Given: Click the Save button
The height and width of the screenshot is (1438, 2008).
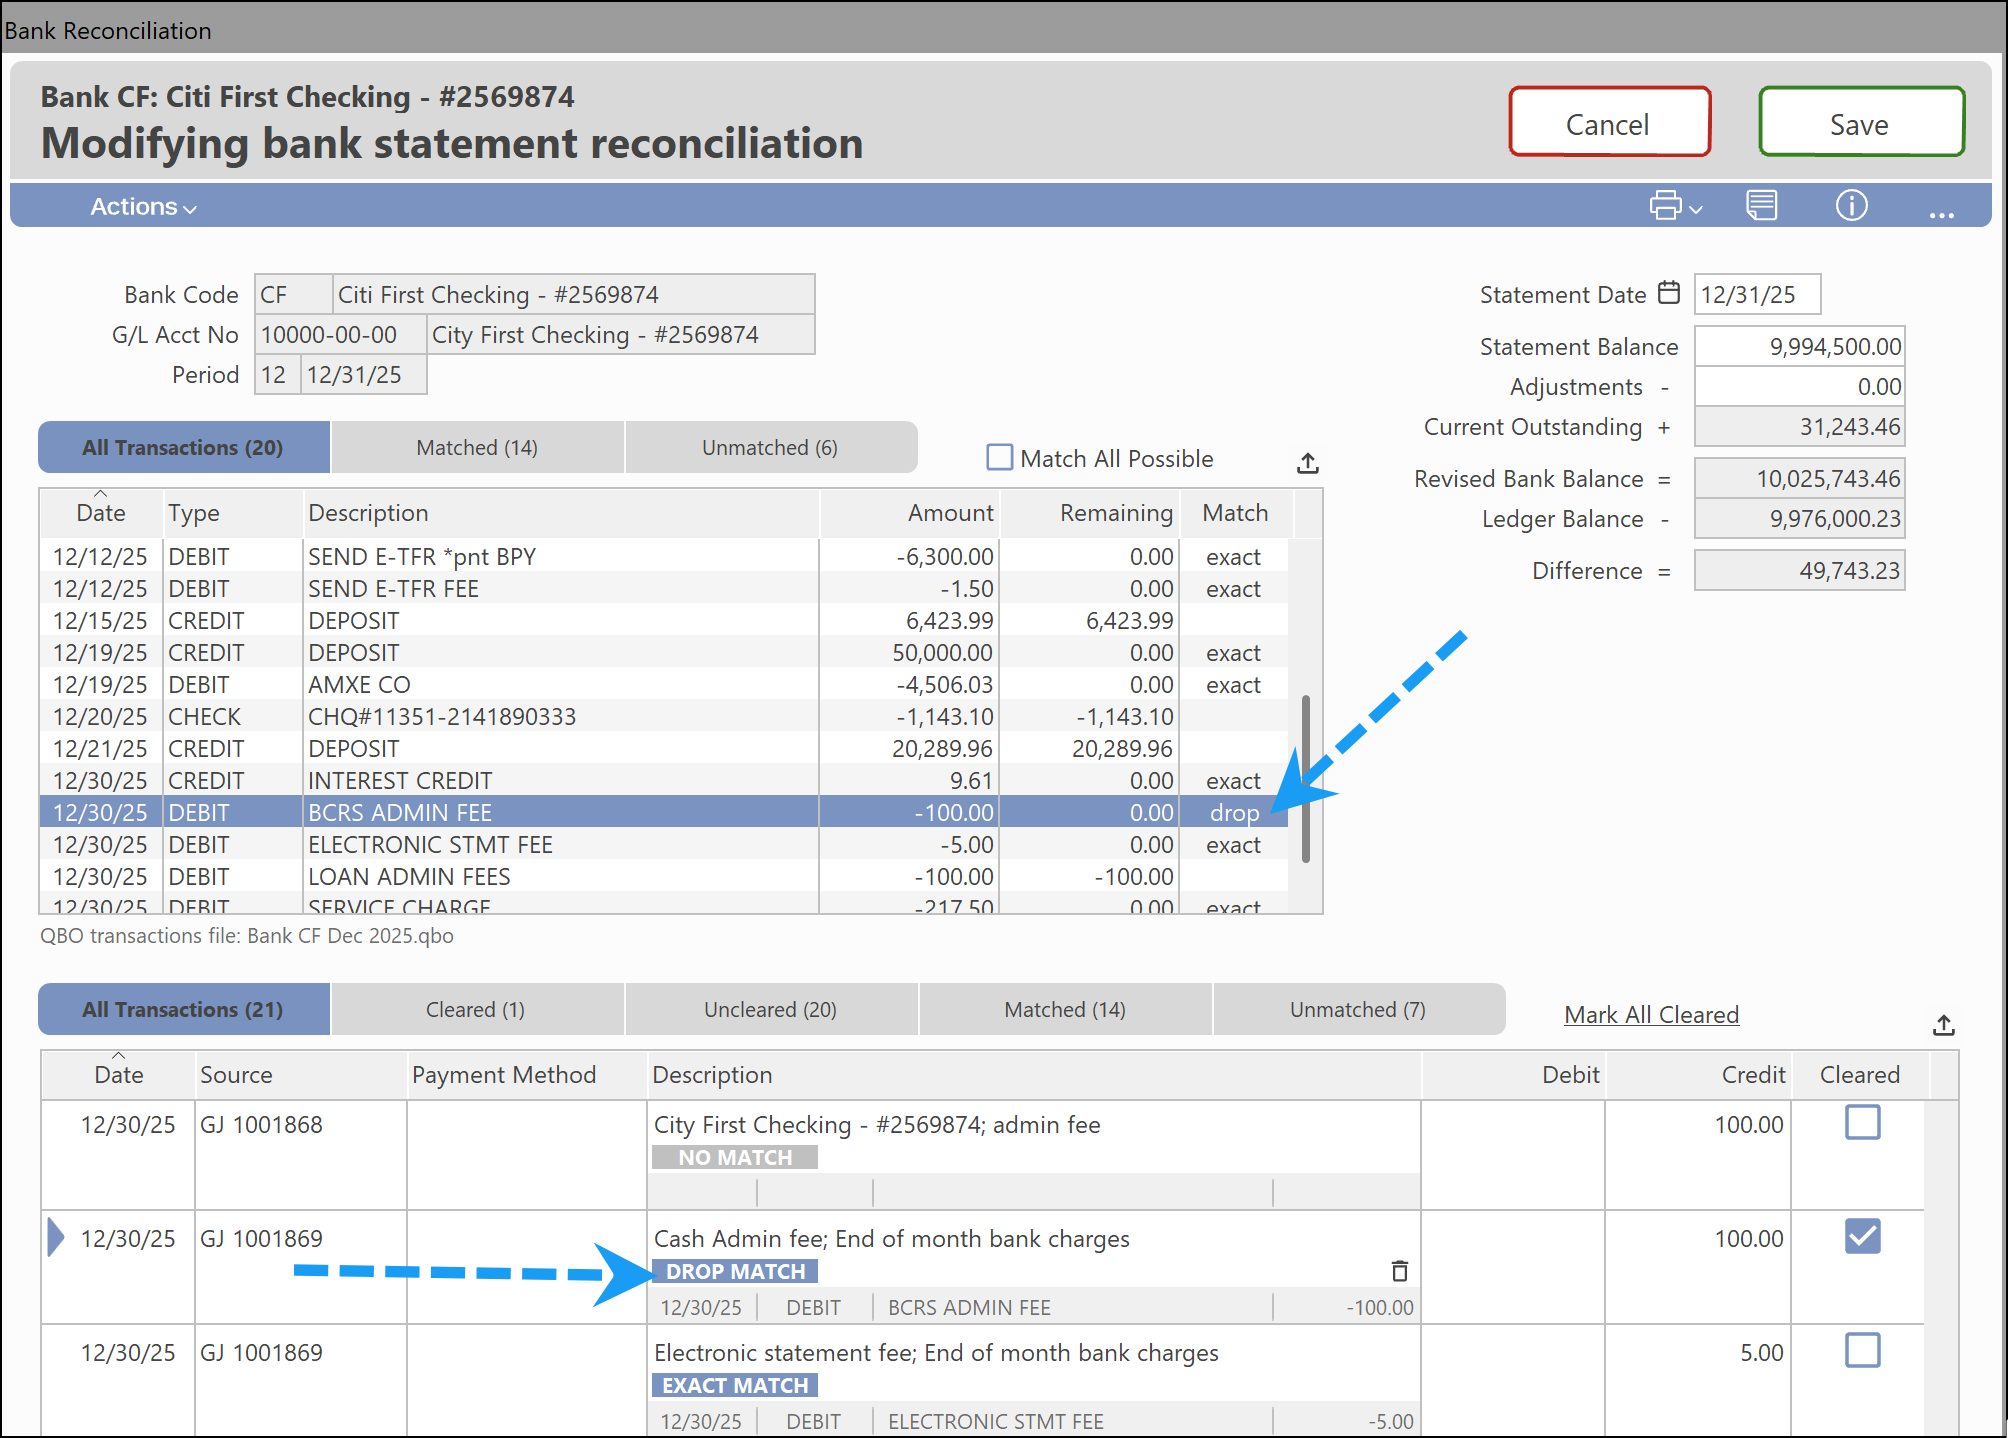Looking at the screenshot, I should tap(1860, 123).
